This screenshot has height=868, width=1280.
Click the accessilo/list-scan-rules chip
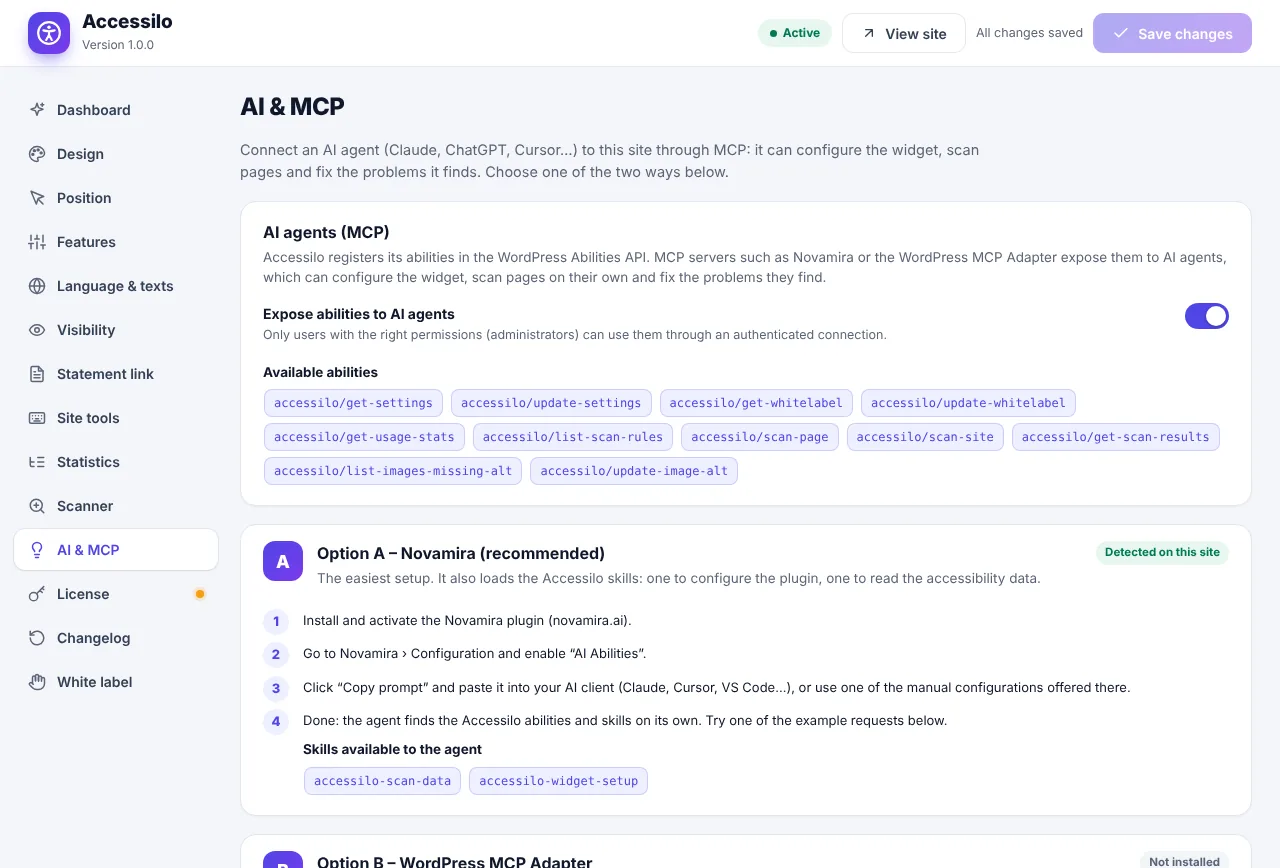[x=573, y=437]
